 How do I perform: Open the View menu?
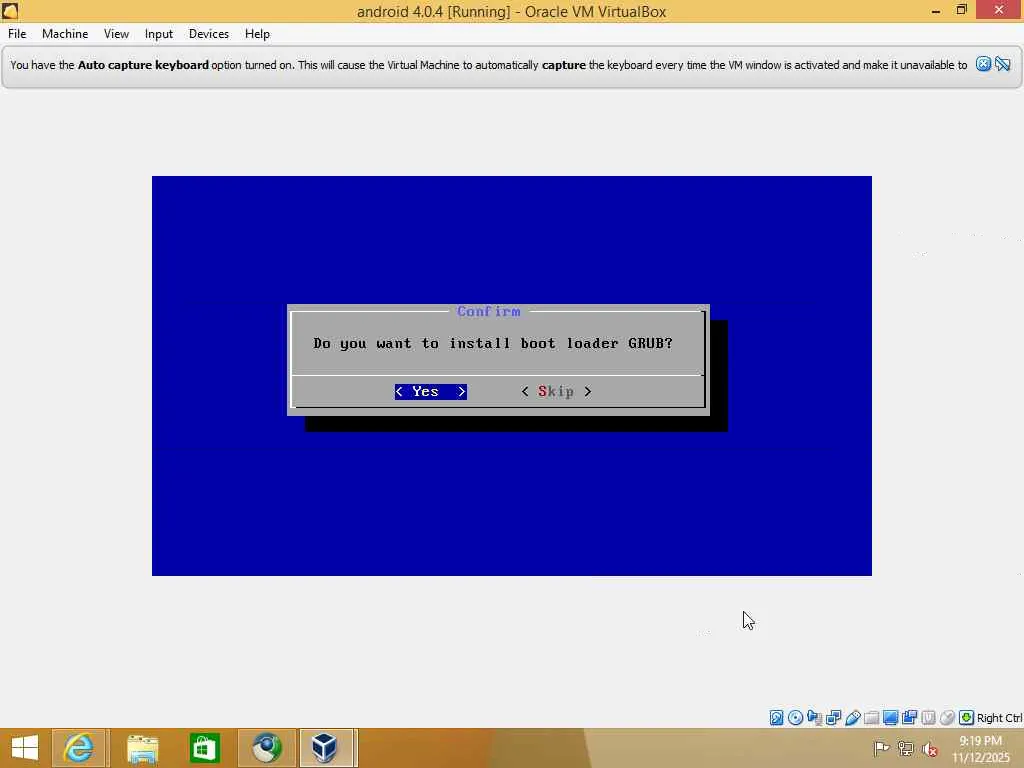tap(116, 34)
